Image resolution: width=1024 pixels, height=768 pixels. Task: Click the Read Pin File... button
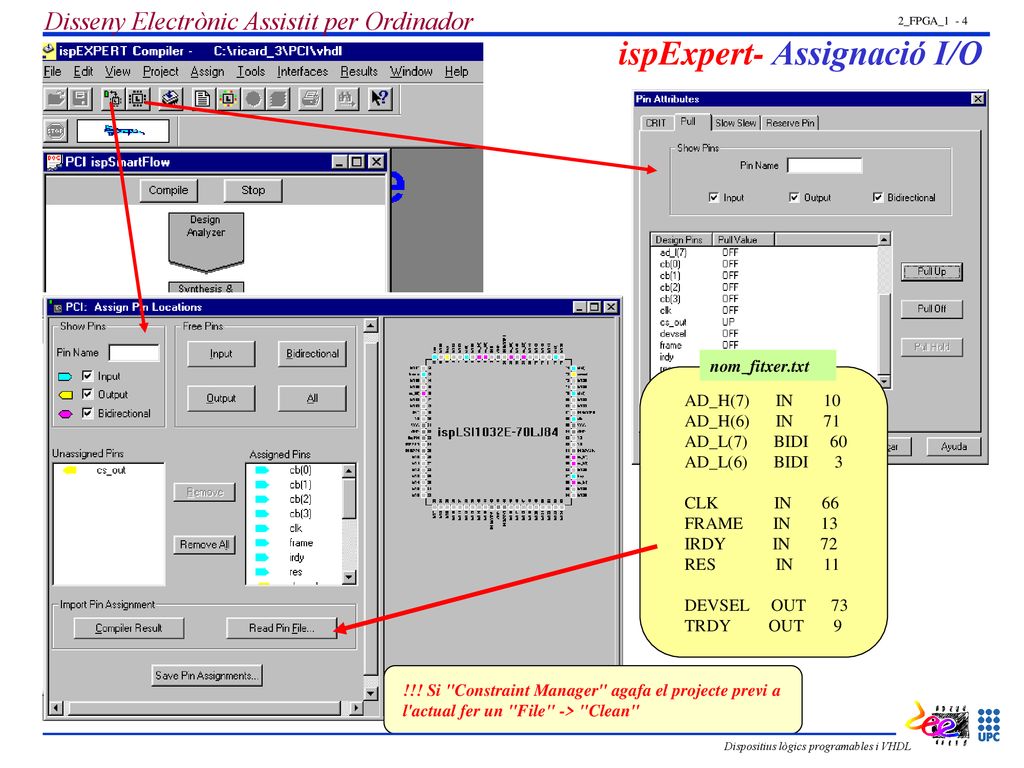click(x=281, y=628)
